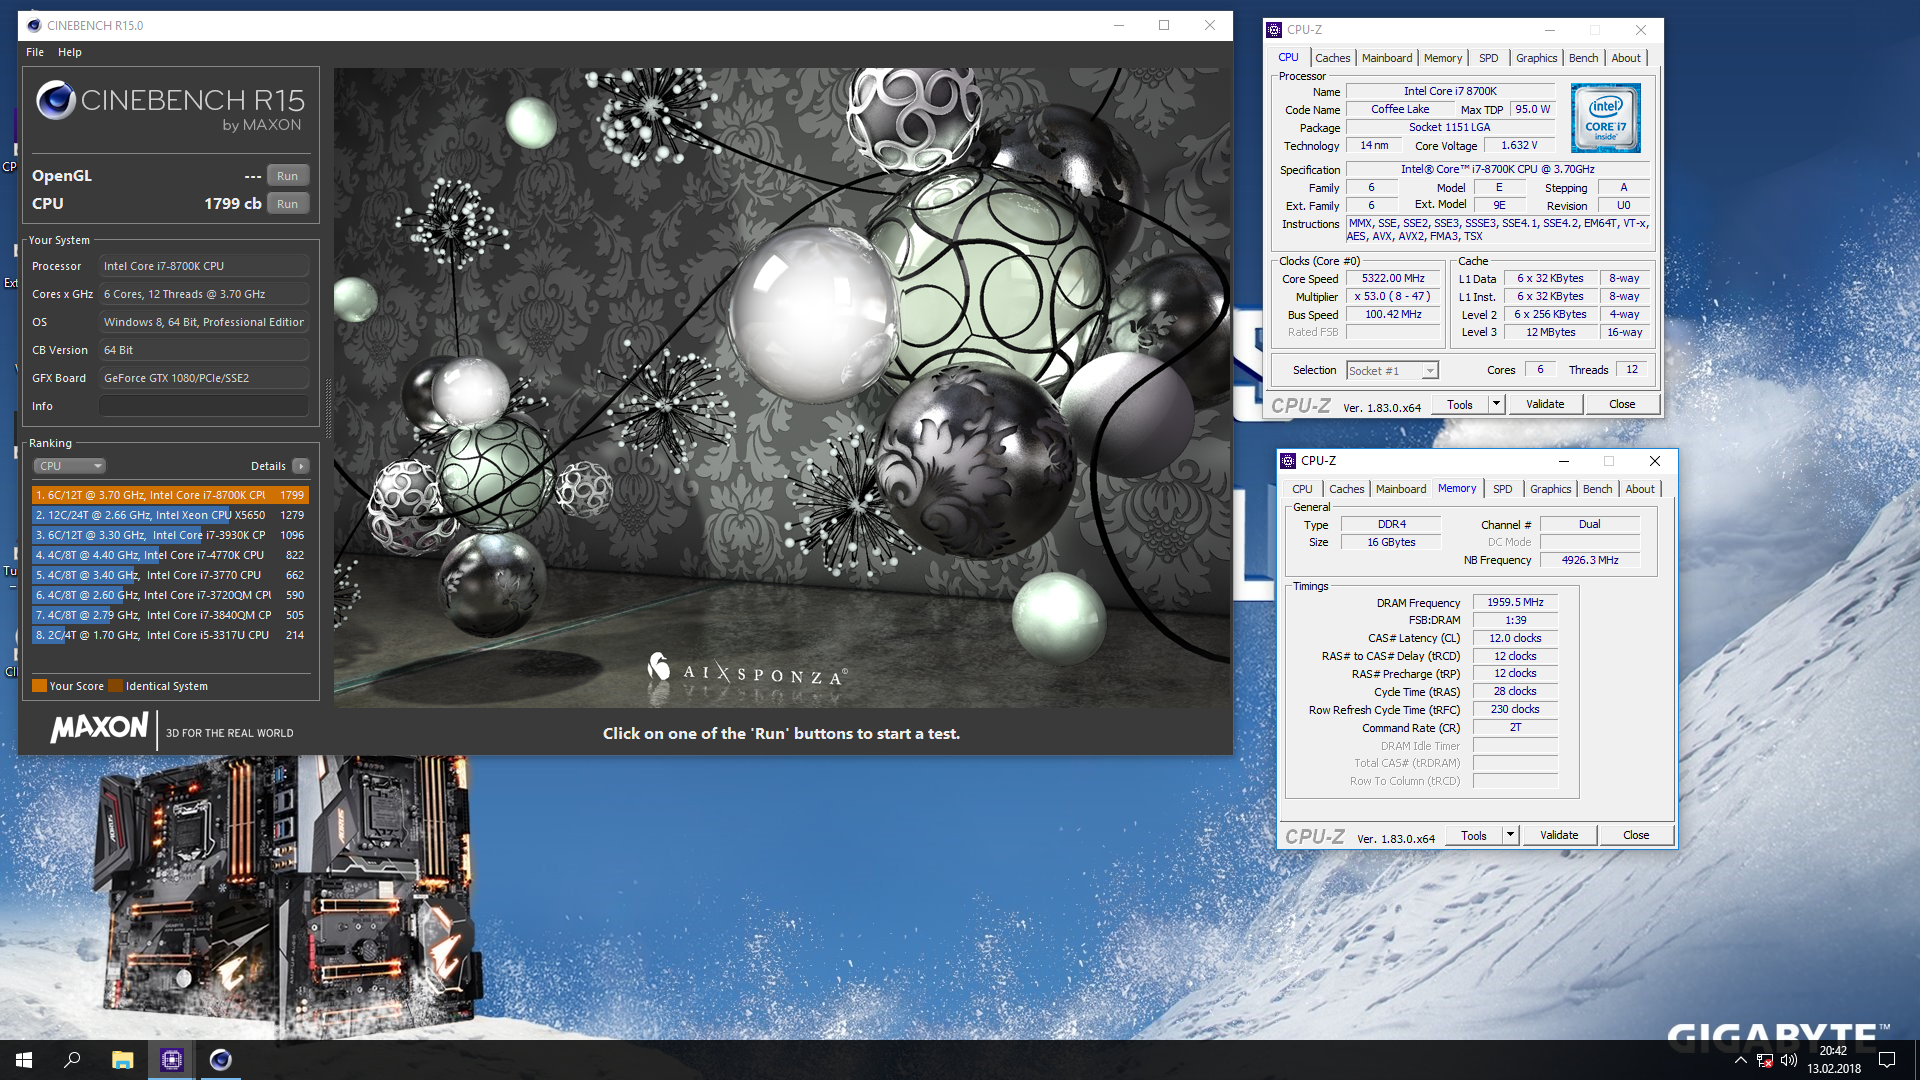Click lower CPU-Z window title icon
The image size is (1920, 1080).
pos(1288,461)
